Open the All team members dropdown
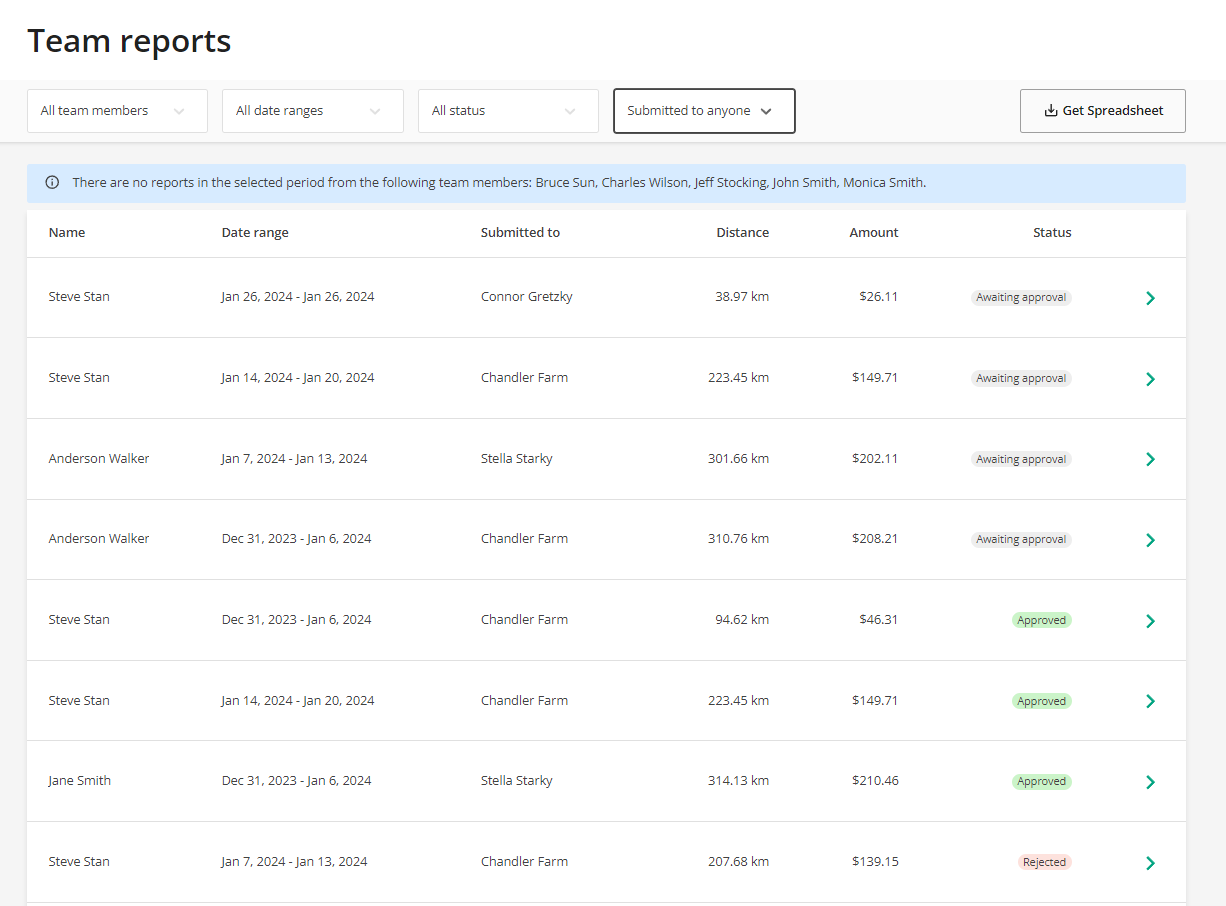The height and width of the screenshot is (906, 1226). click(x=117, y=111)
